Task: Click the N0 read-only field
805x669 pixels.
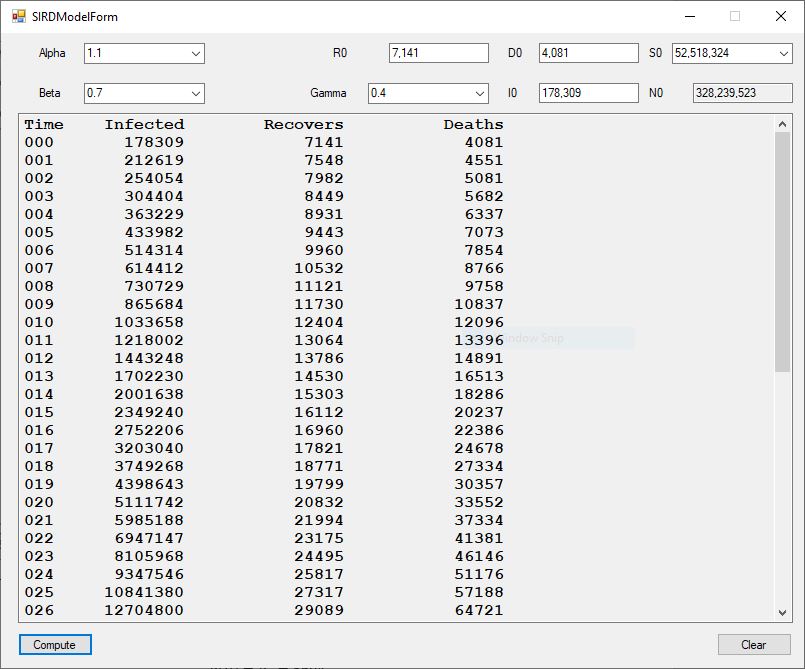Action: (x=742, y=93)
